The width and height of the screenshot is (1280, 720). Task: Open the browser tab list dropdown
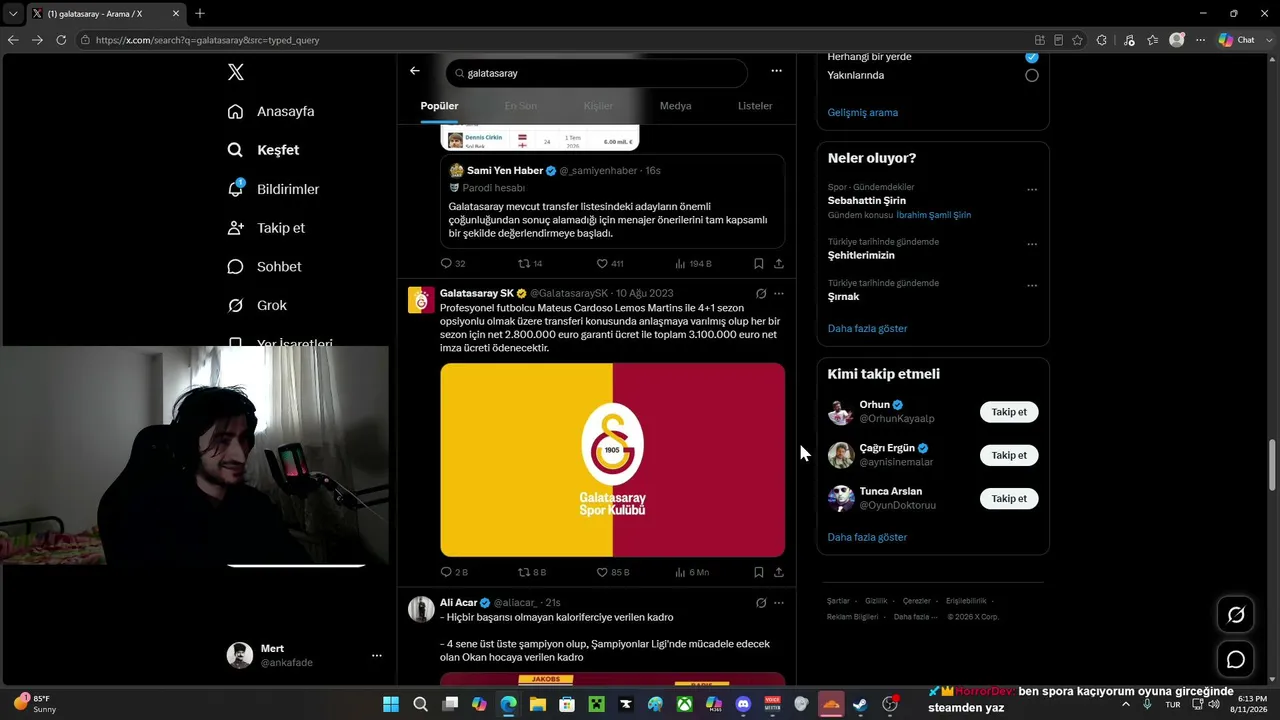[13, 13]
